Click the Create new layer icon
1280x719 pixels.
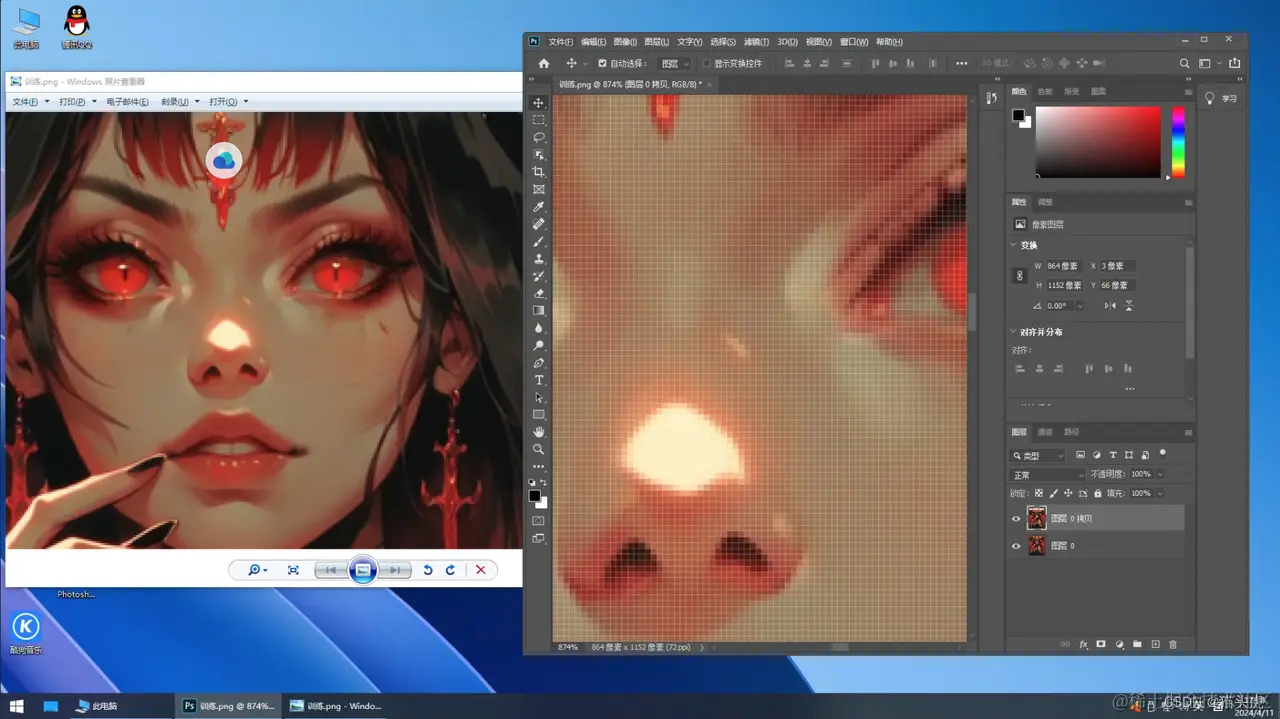click(1155, 645)
